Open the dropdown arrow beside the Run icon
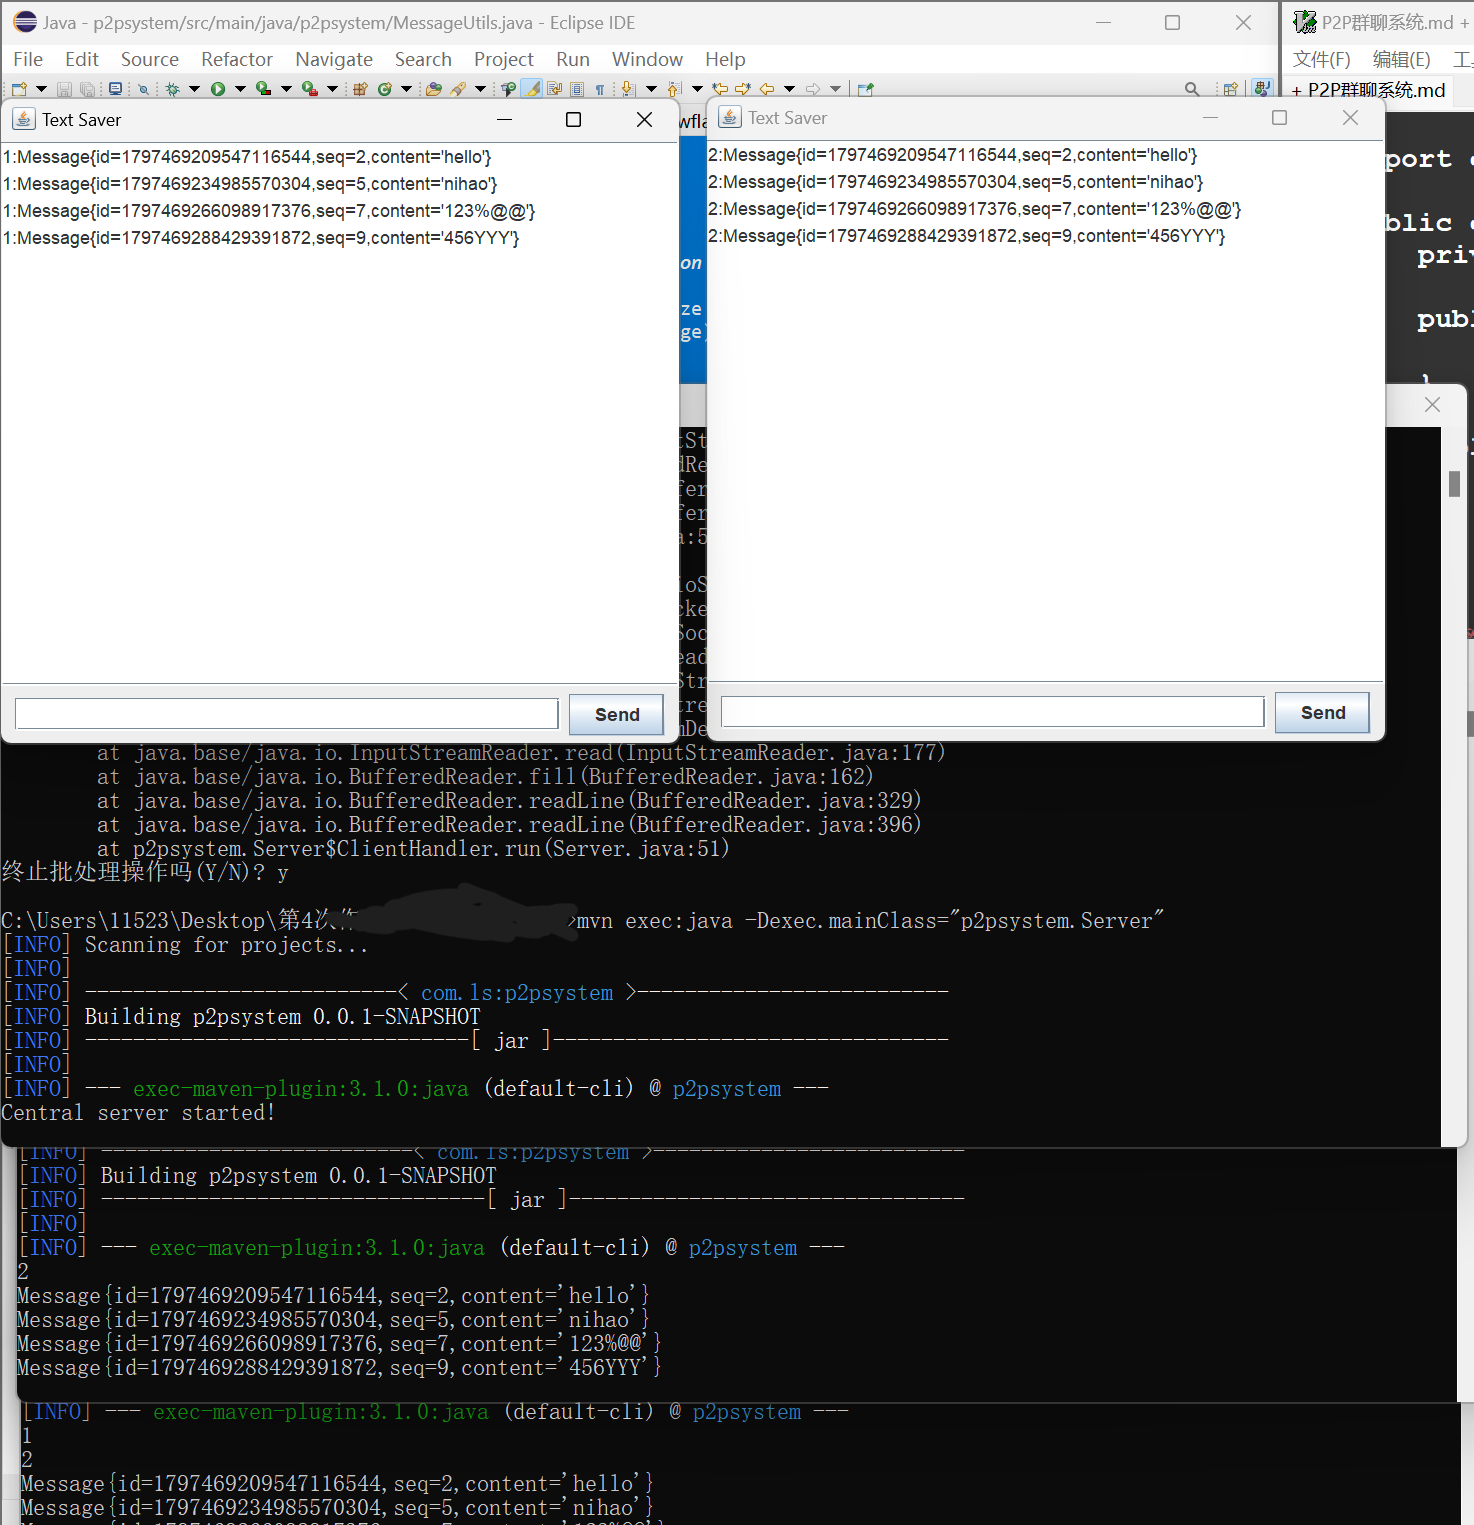1474x1525 pixels. point(240,89)
